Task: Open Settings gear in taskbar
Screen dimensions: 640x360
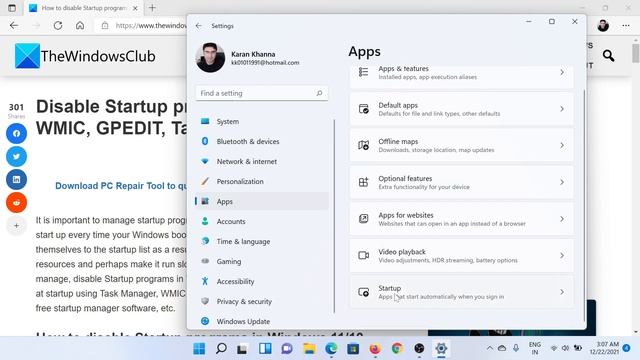Action: click(441, 349)
